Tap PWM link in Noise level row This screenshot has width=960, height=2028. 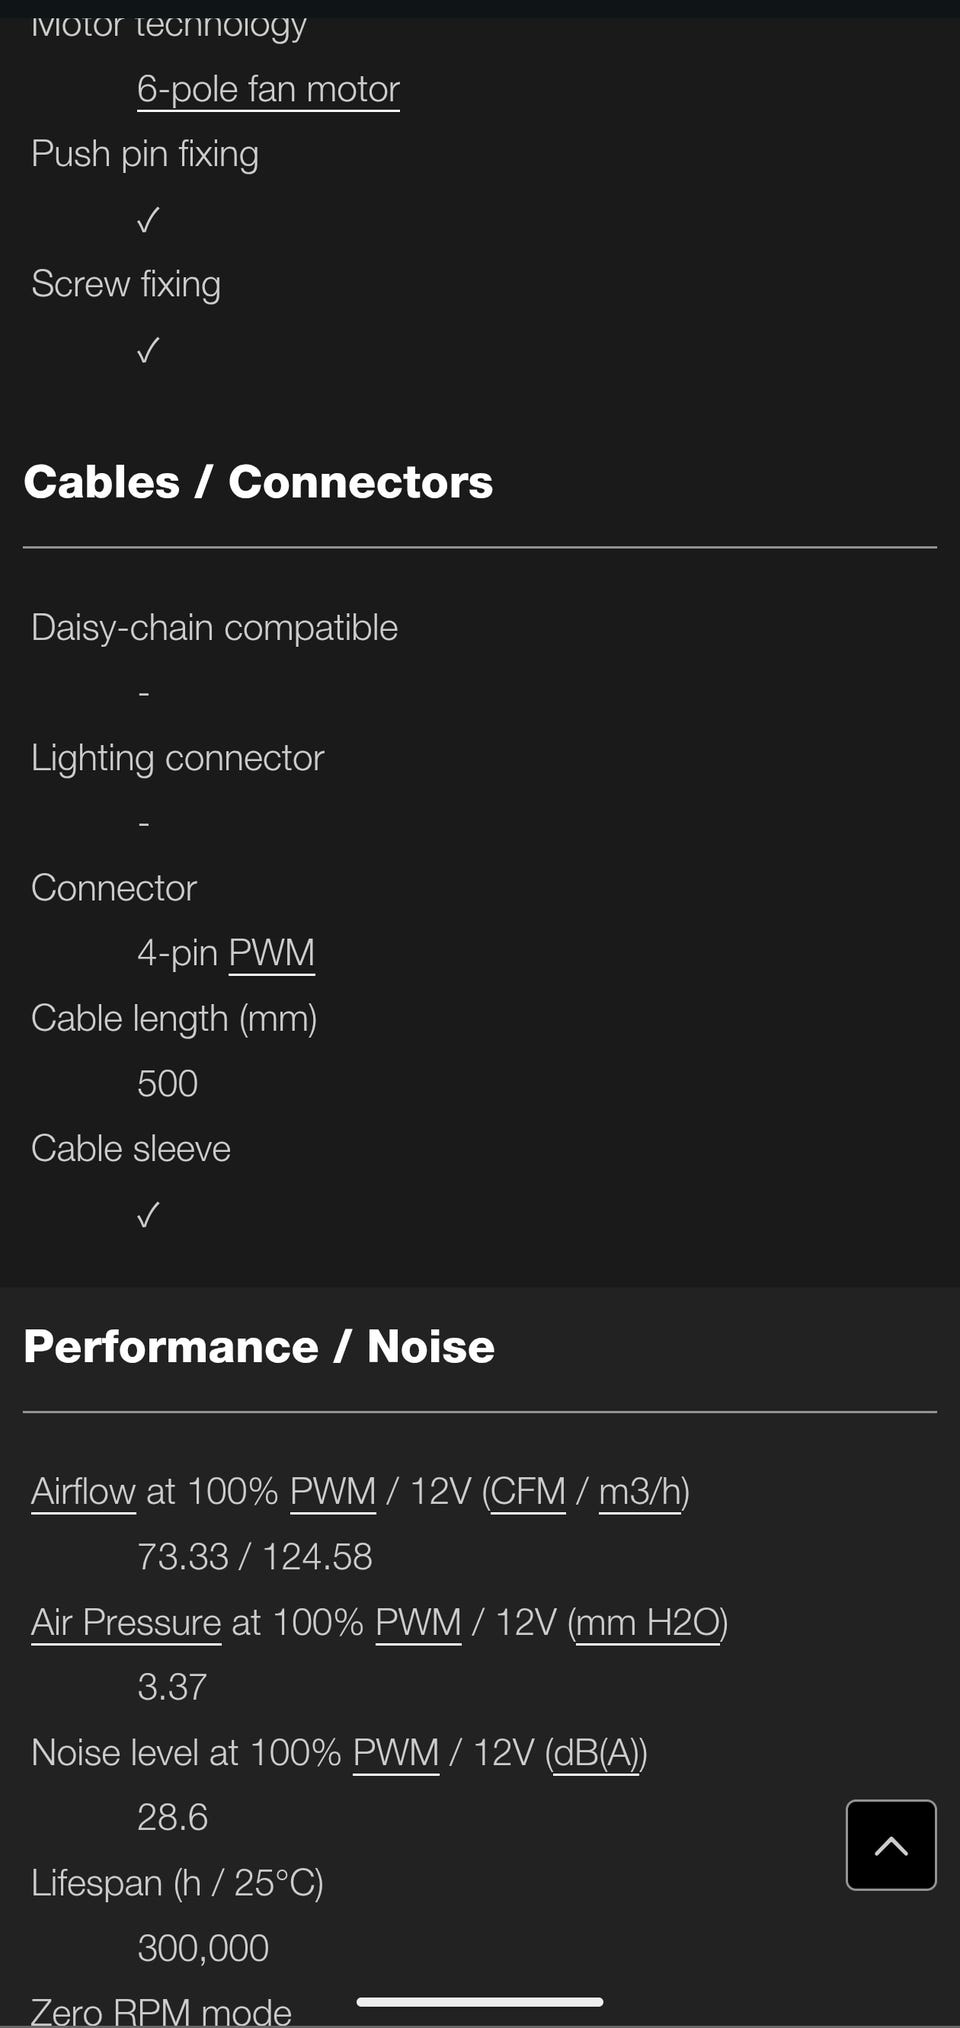pos(396,1752)
